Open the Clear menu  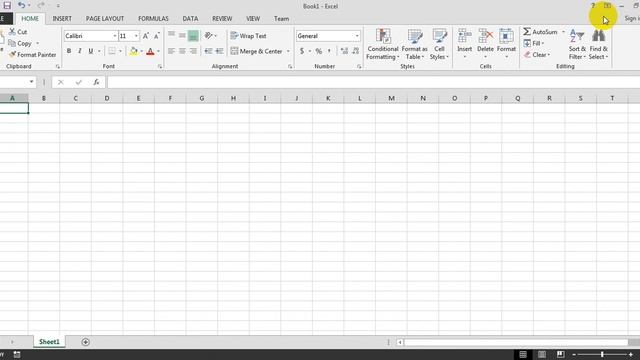[537, 55]
